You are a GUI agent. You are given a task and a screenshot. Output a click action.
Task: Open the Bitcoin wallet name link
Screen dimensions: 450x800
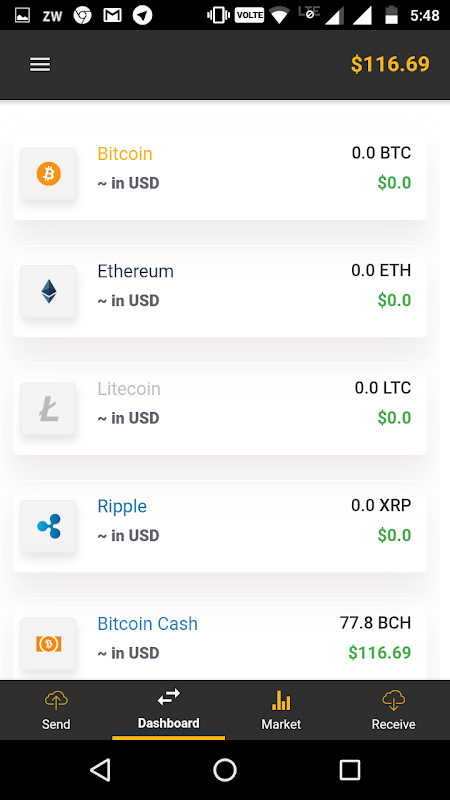[x=125, y=154]
